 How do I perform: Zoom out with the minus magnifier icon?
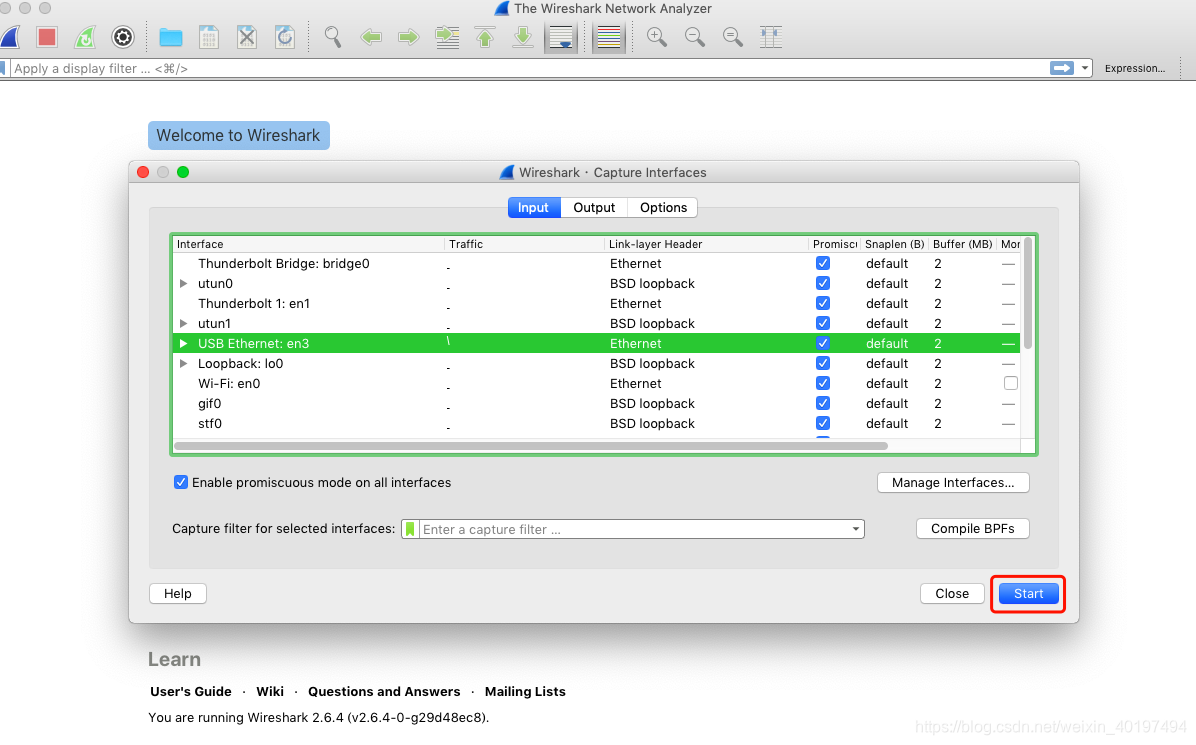click(695, 37)
